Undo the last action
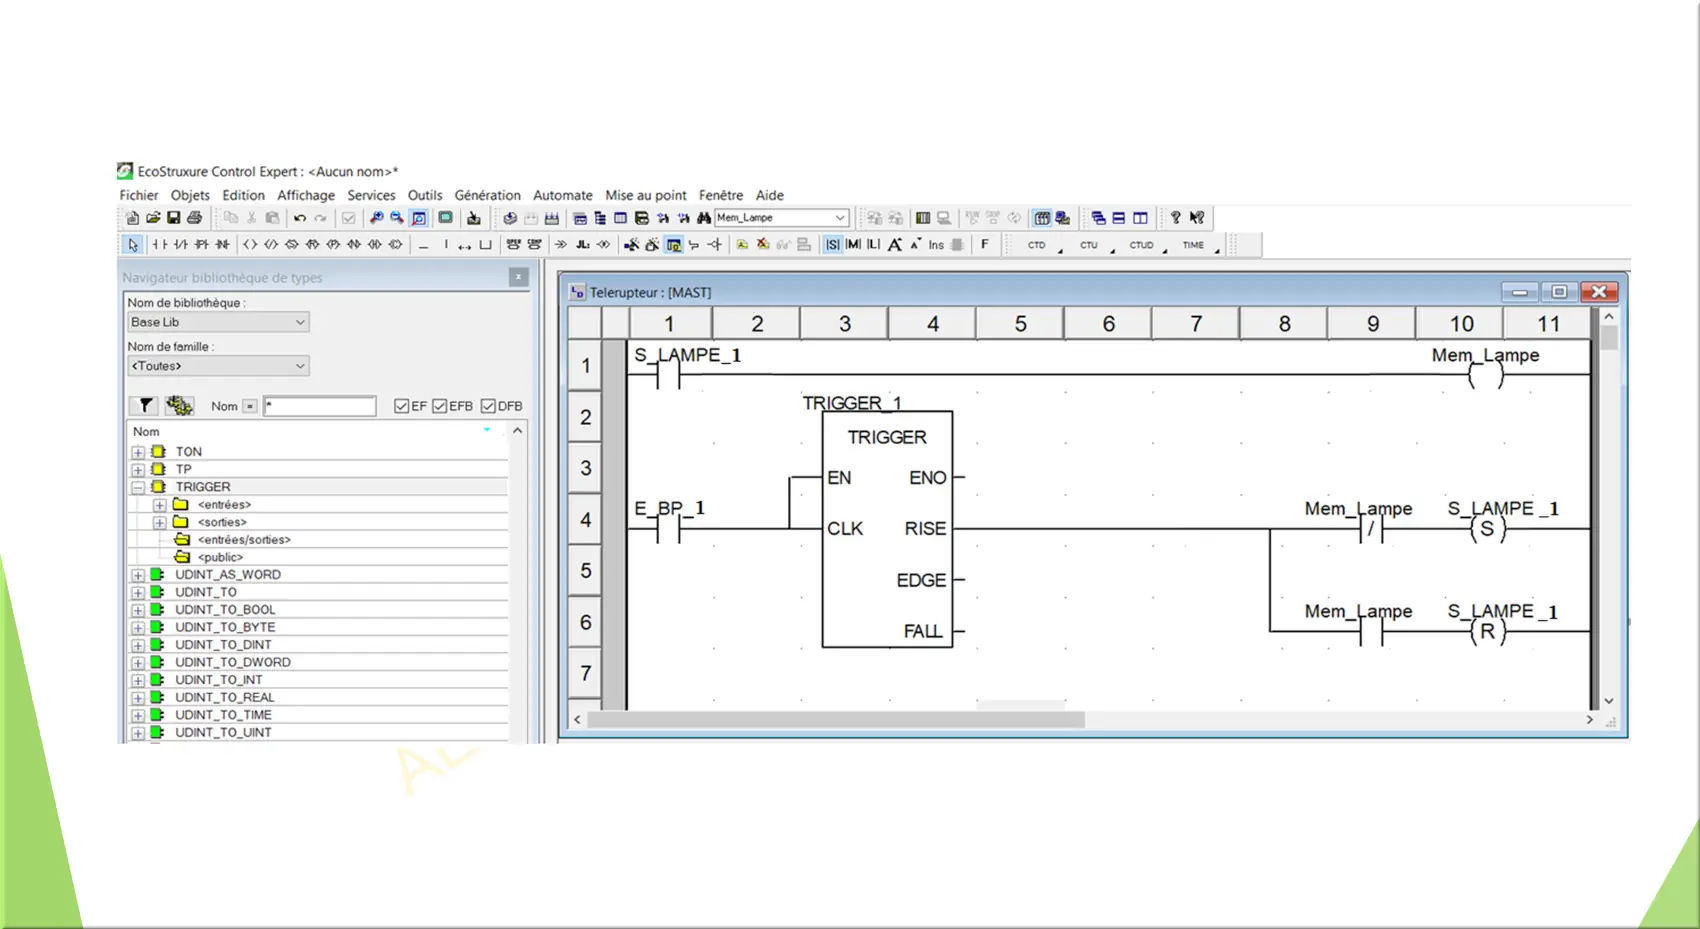Screen dimensions: 1700x929 click(x=300, y=218)
